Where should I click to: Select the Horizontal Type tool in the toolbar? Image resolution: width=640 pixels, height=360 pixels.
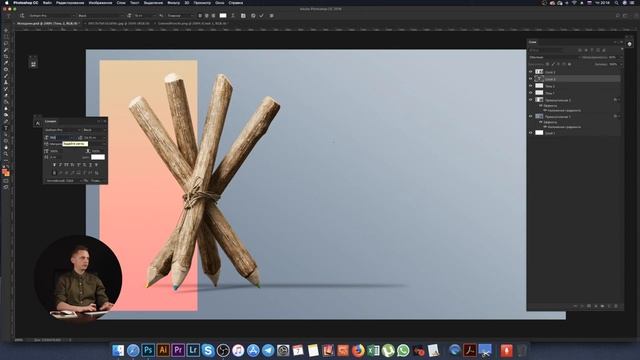(6, 128)
